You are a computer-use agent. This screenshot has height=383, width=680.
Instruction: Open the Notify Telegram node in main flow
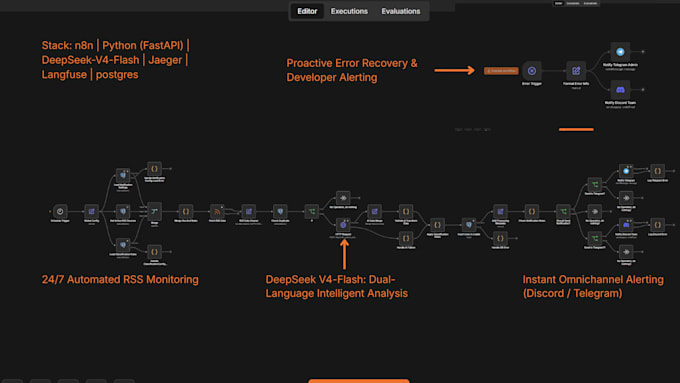626,171
